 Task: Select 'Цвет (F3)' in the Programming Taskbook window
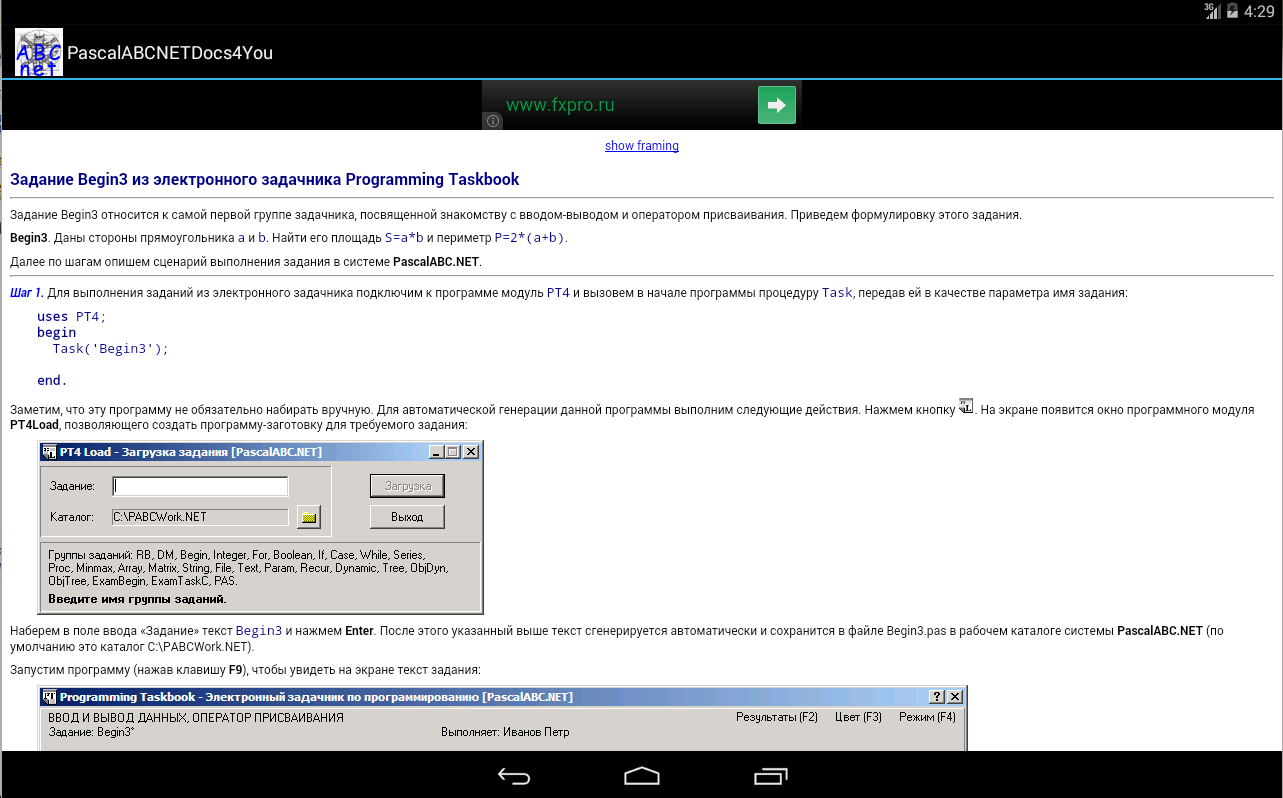click(x=858, y=717)
